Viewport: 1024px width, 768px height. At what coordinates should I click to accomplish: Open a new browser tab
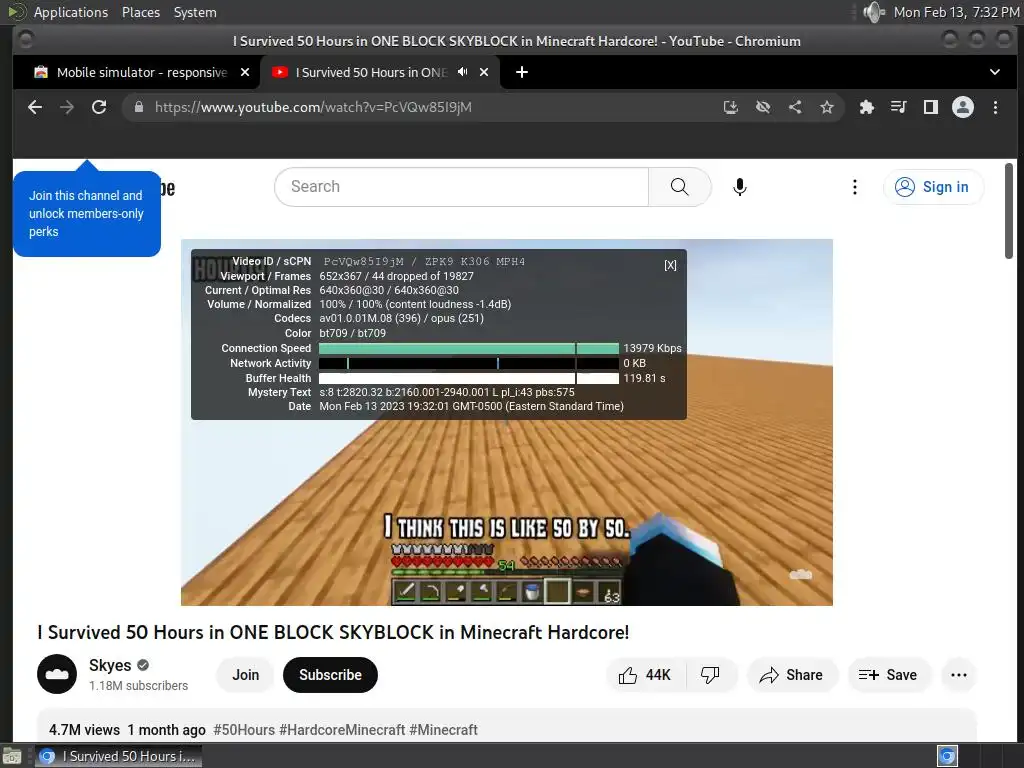click(x=522, y=72)
